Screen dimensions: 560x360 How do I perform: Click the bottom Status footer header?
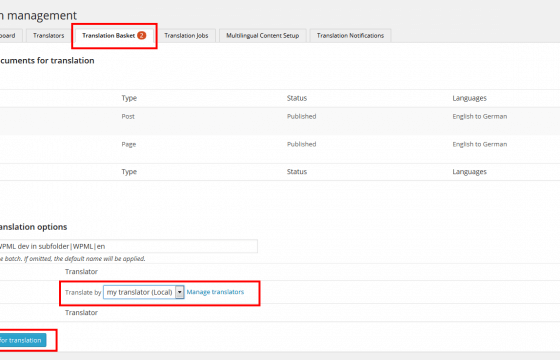tap(297, 172)
